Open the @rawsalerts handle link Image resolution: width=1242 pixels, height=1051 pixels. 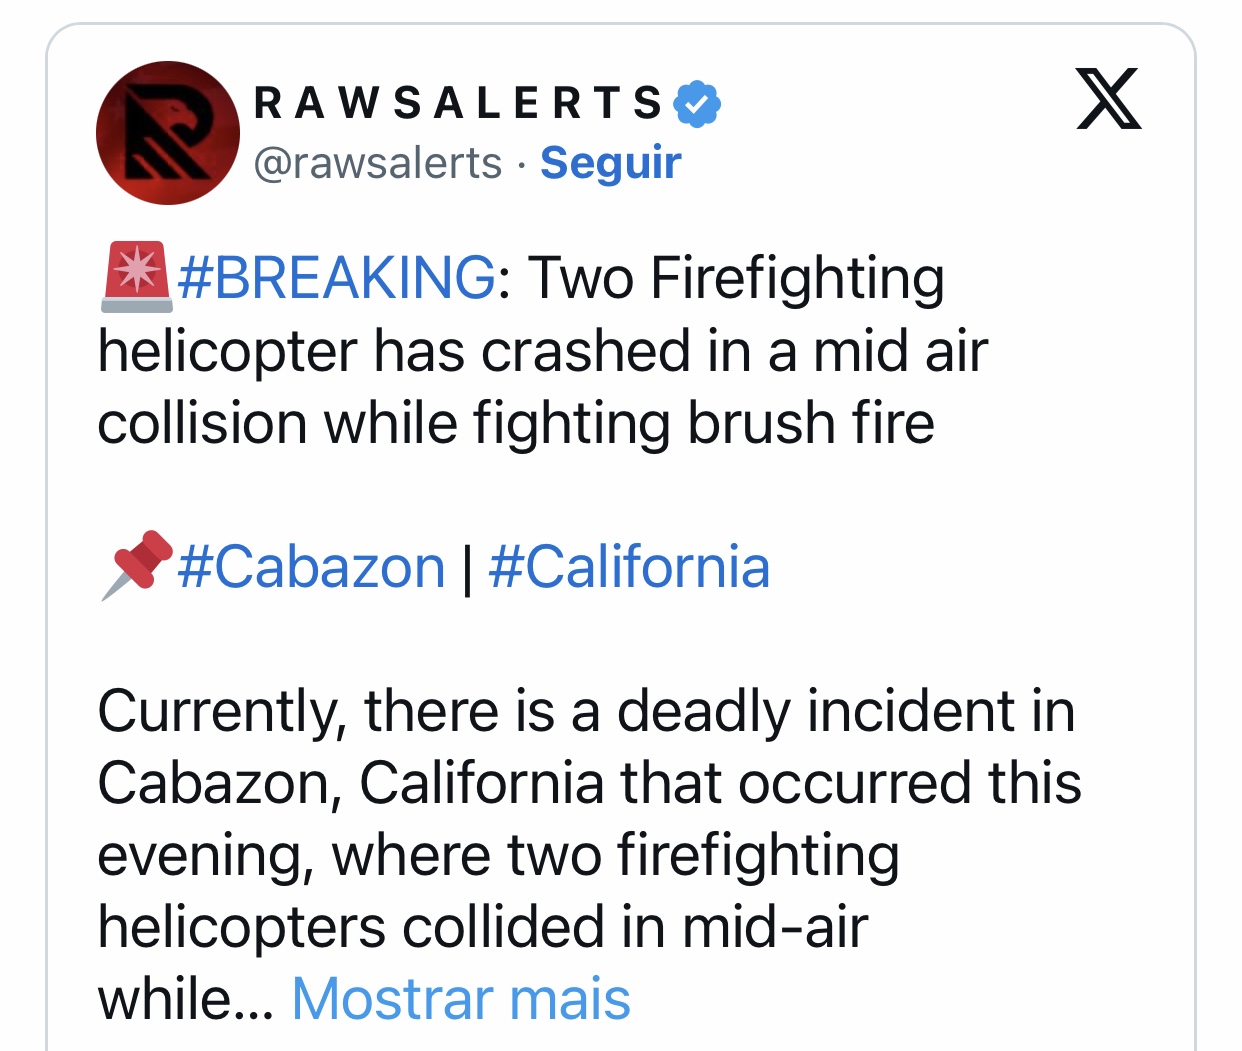[377, 163]
